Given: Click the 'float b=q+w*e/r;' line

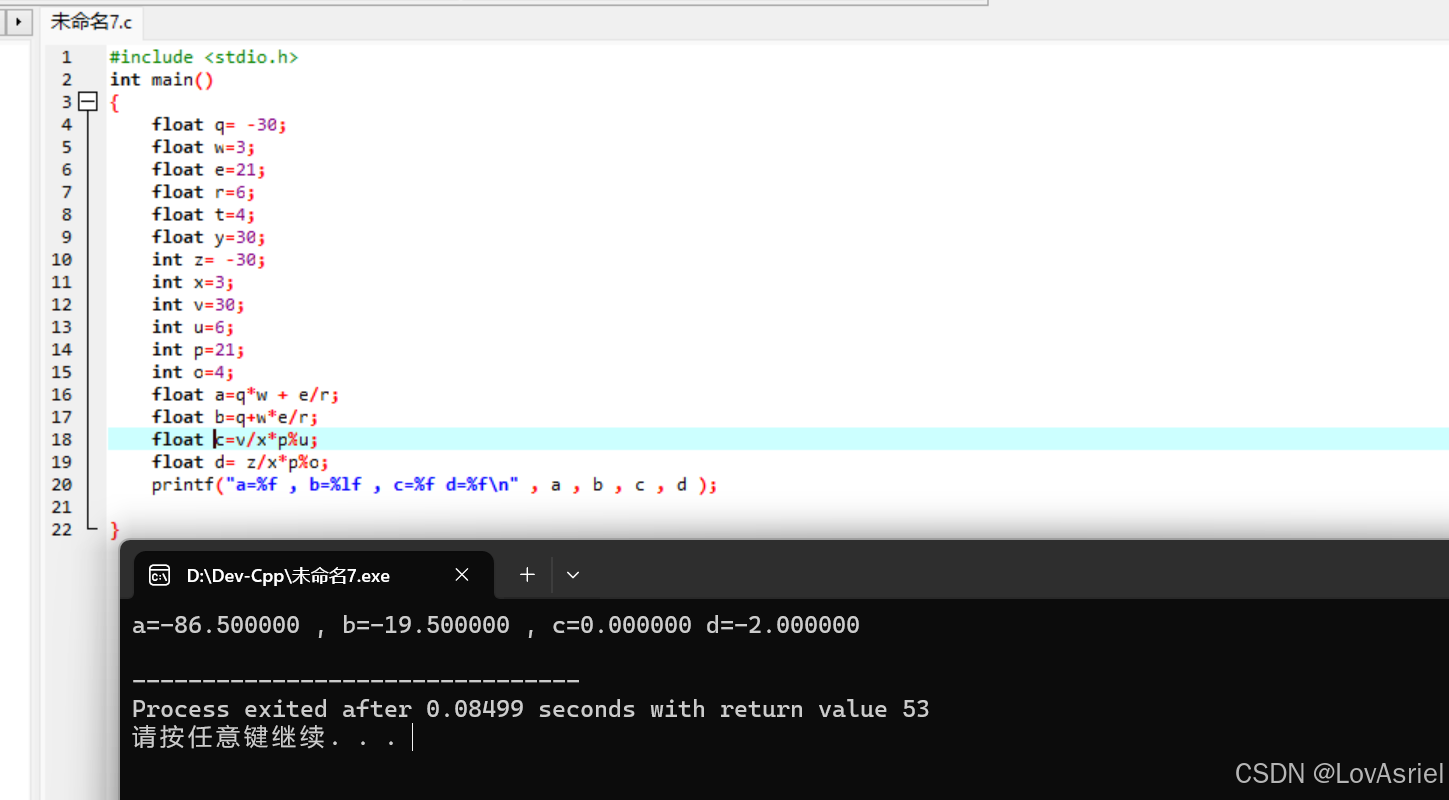Looking at the screenshot, I should (x=236, y=417).
